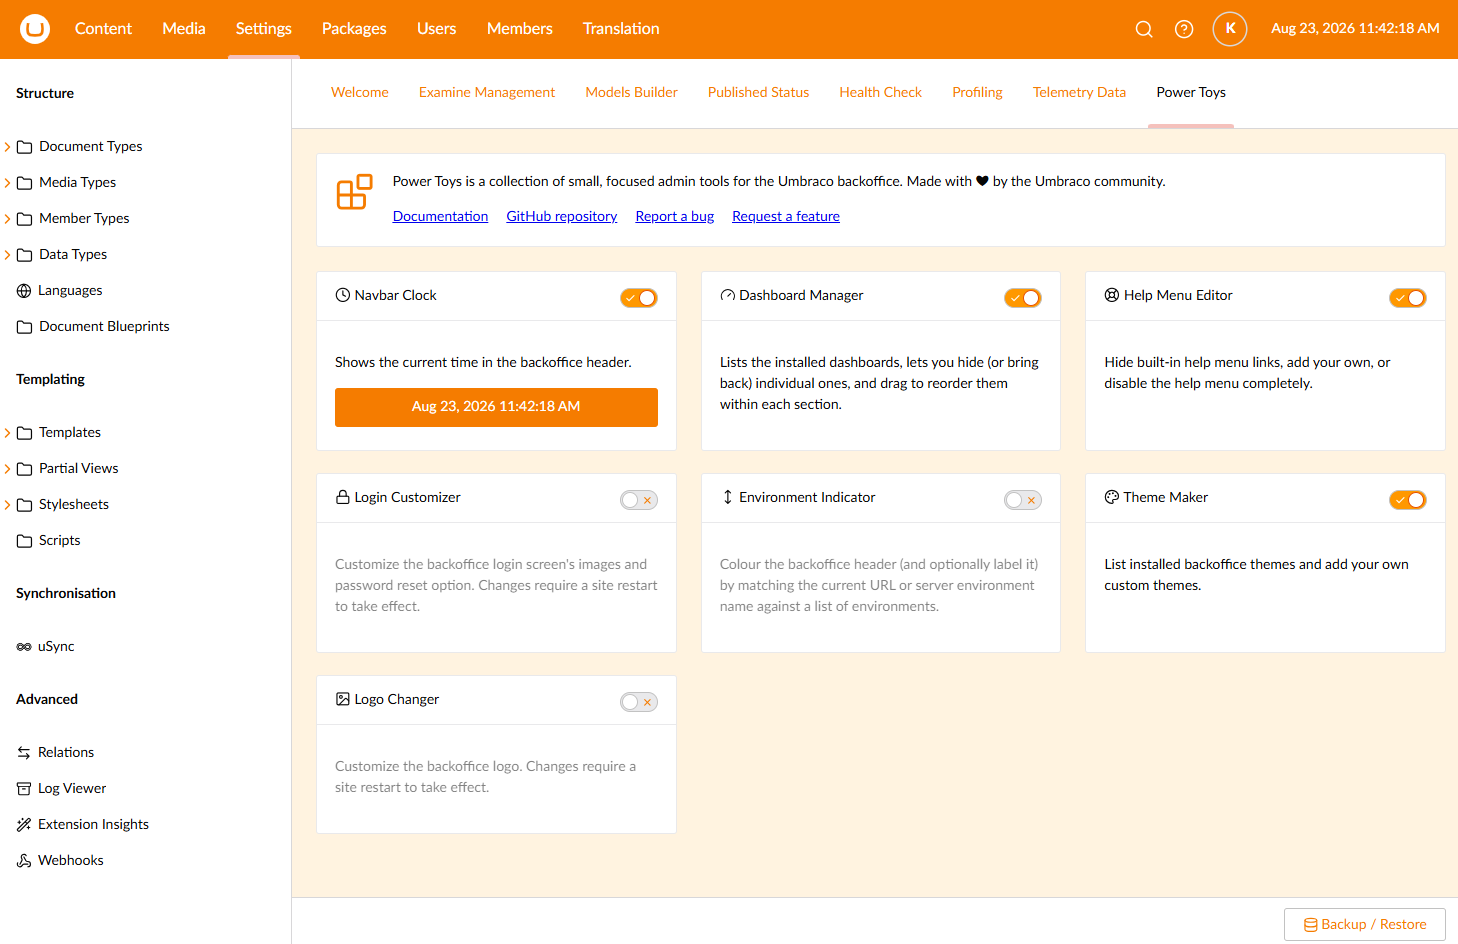Click the Power Toys blocks icon

[x=354, y=192]
